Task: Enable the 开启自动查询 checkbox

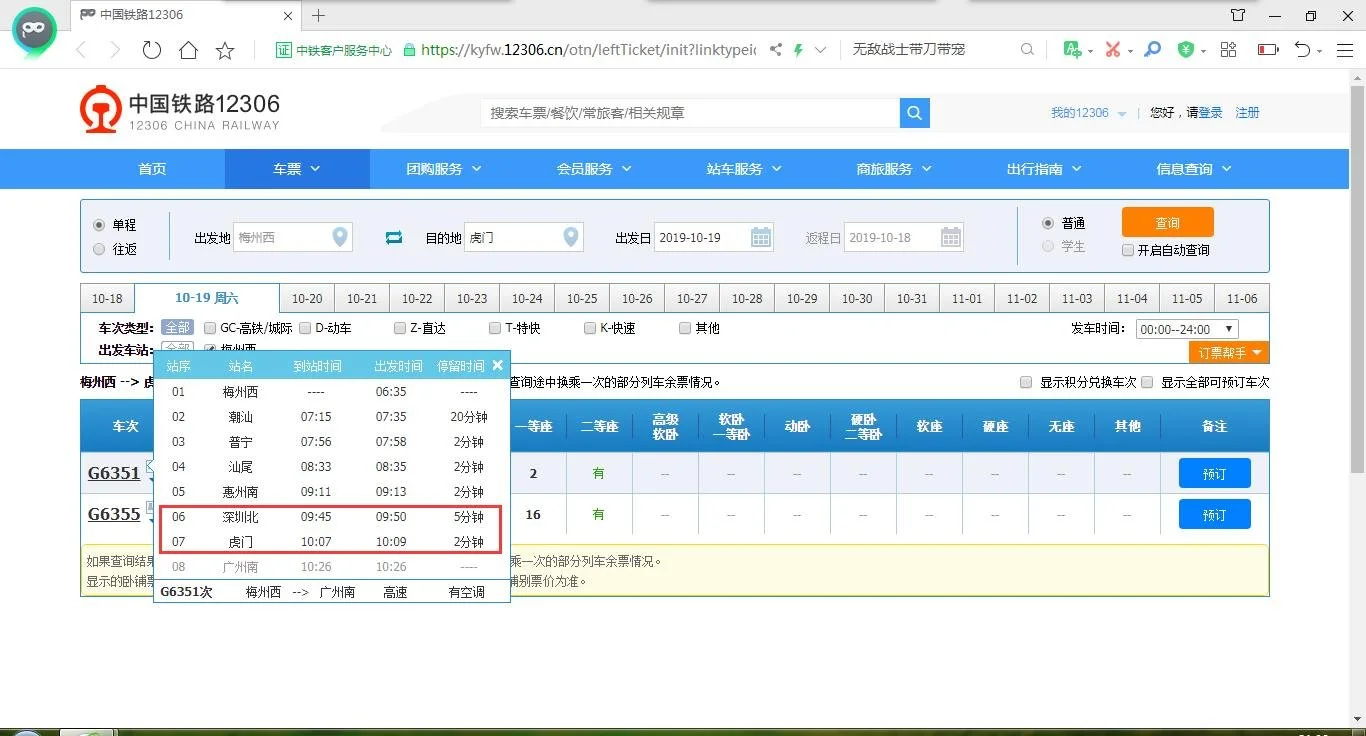Action: tap(1128, 250)
